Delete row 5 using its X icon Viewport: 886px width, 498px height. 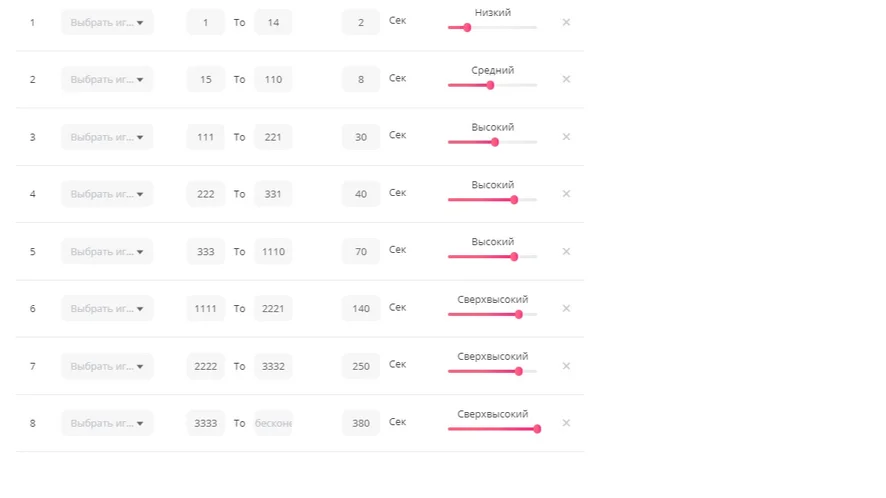tap(566, 251)
